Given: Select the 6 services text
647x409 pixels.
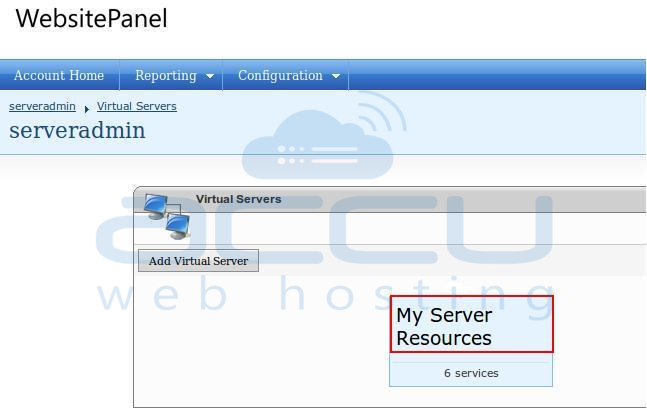Looking at the screenshot, I should click(471, 373).
